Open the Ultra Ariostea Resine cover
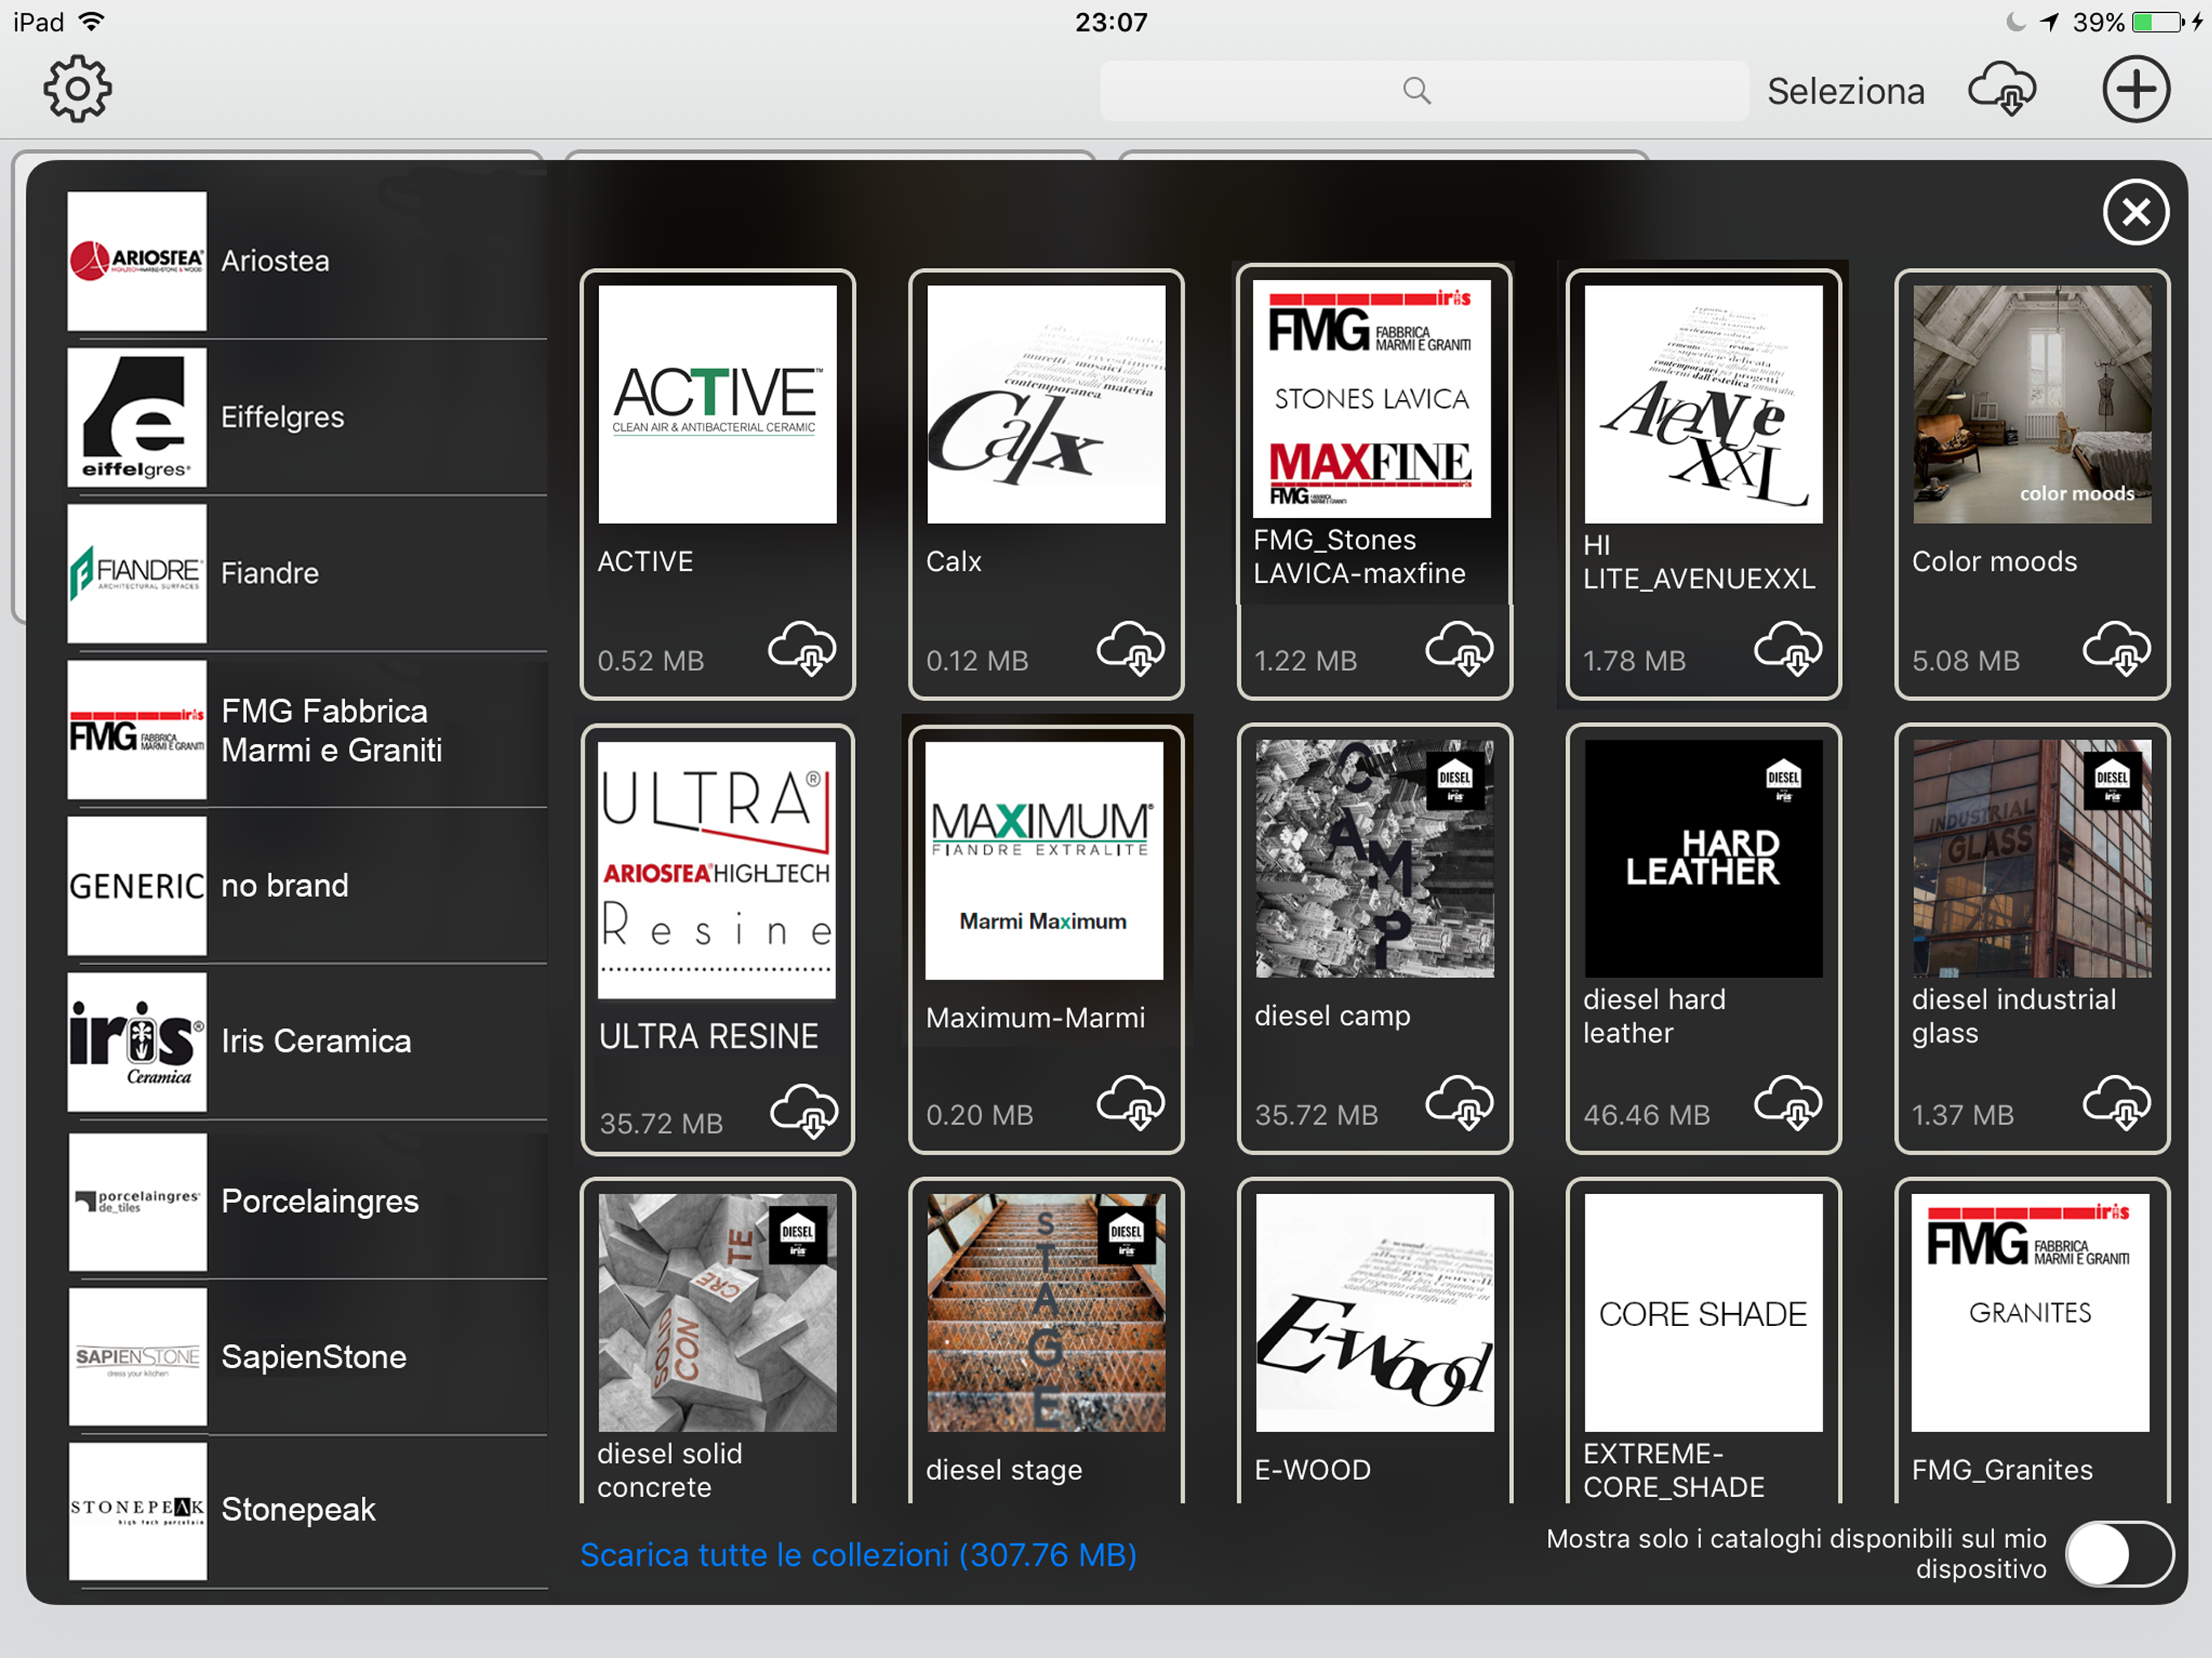Screen dimensions: 2212x1658 coord(717,869)
